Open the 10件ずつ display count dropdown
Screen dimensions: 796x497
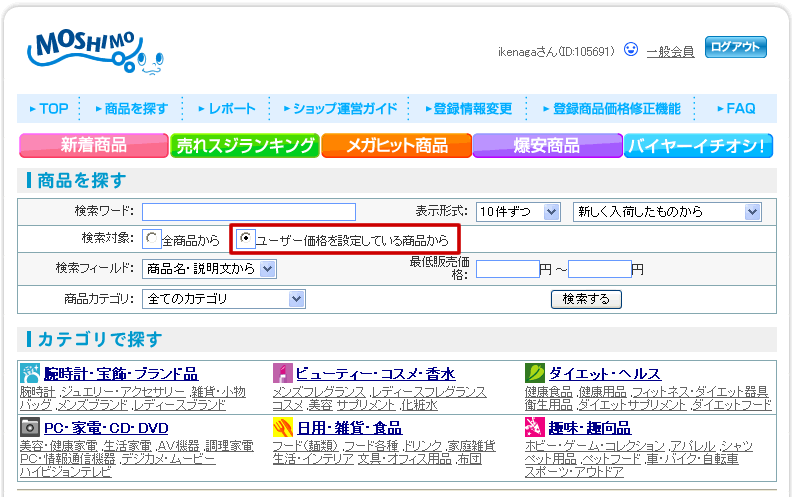coord(517,211)
